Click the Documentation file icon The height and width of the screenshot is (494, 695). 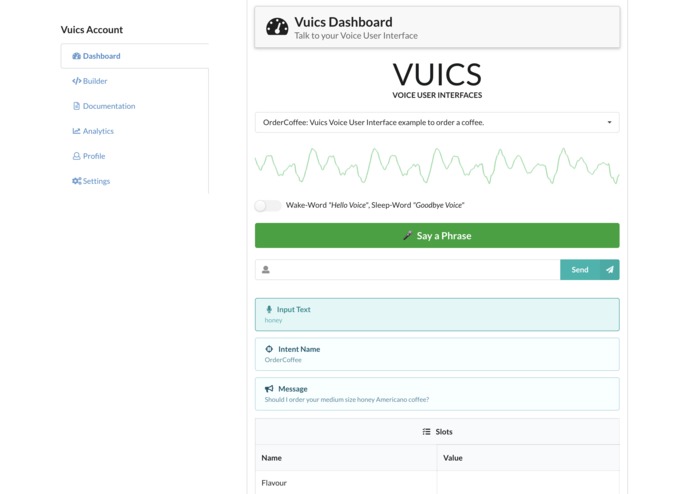coord(76,106)
